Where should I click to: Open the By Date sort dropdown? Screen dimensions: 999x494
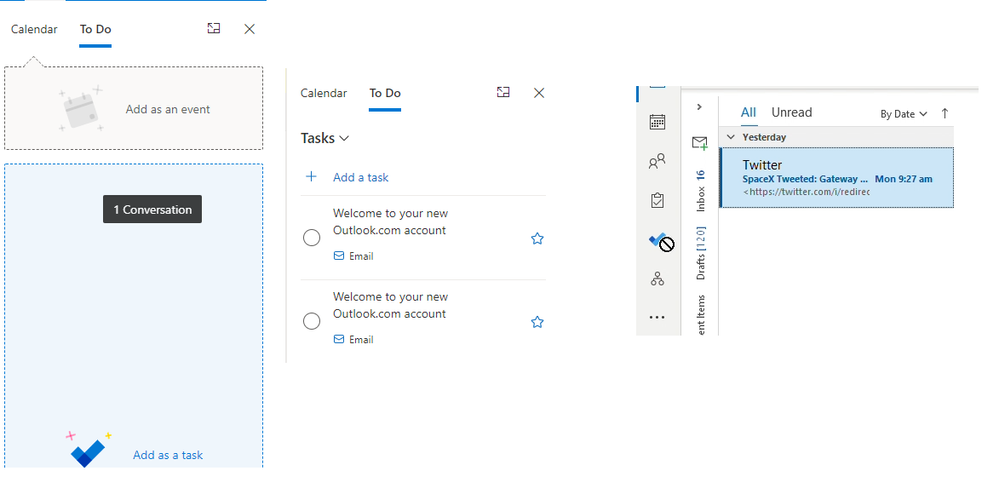point(904,114)
